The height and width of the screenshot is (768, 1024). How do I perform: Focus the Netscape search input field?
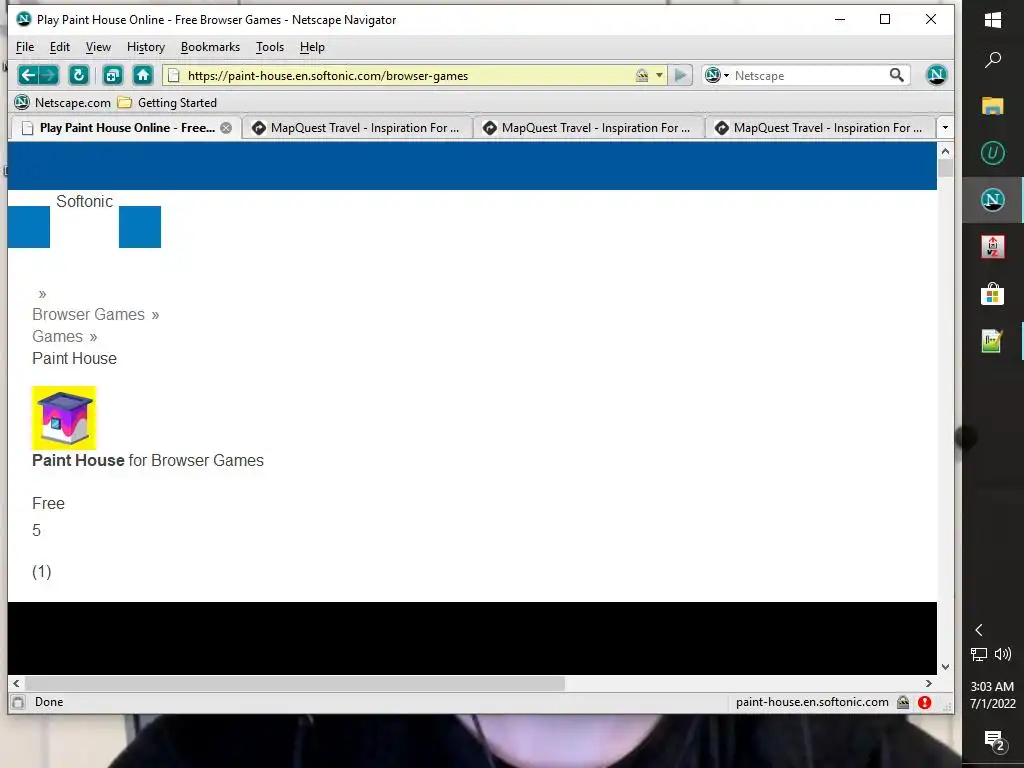tap(810, 75)
